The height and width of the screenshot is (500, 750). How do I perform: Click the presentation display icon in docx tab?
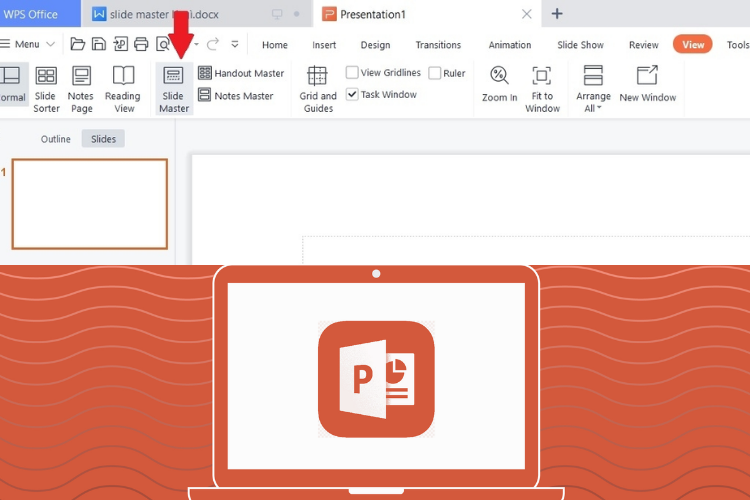click(277, 14)
